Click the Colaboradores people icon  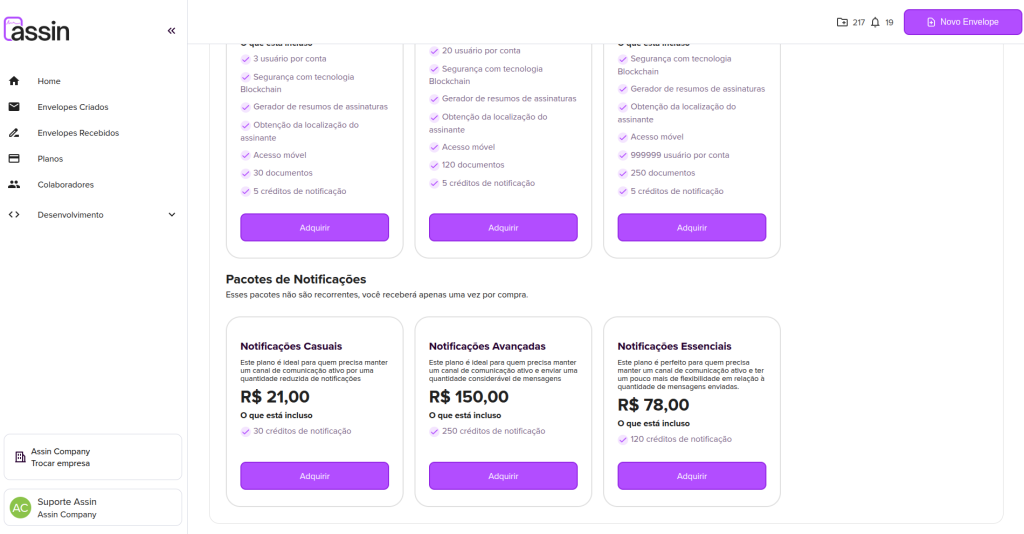pyautogui.click(x=14, y=185)
